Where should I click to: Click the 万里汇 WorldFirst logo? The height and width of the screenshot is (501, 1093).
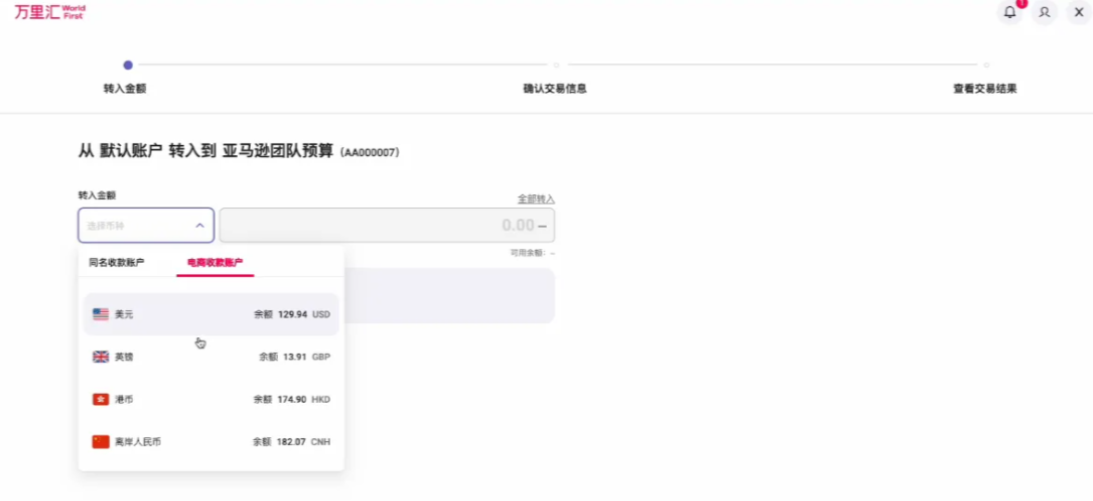tap(49, 12)
